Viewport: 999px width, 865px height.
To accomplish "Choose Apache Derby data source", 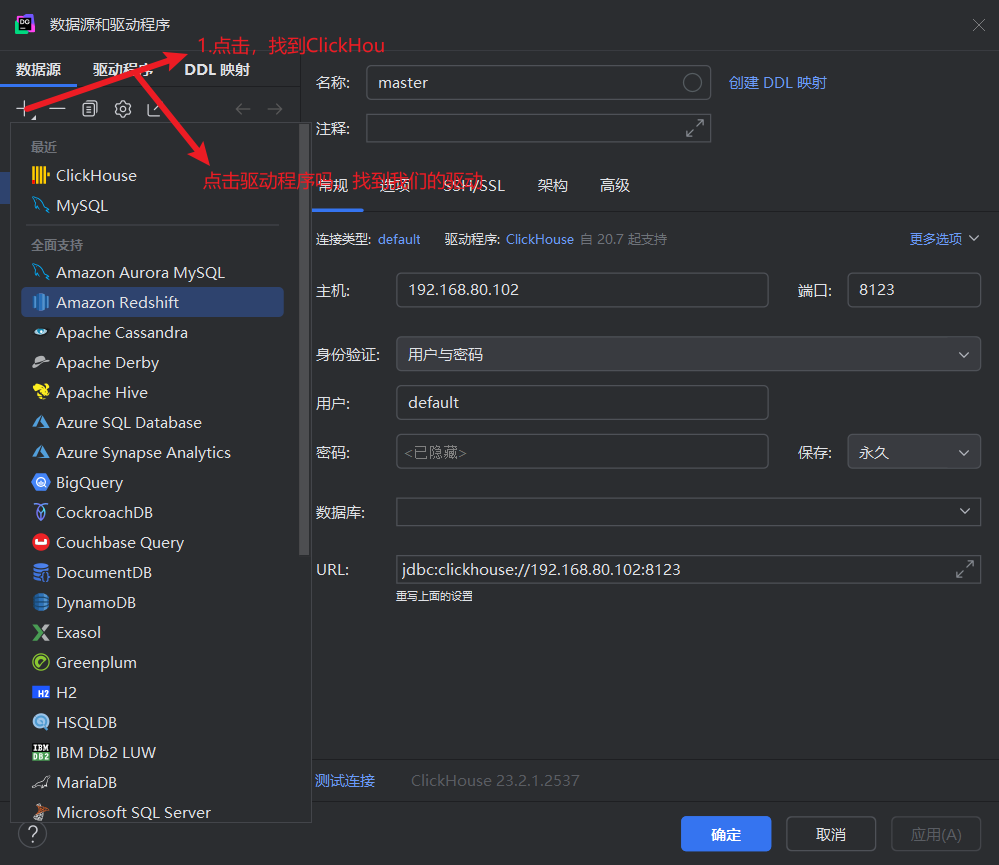I will click(x=152, y=362).
